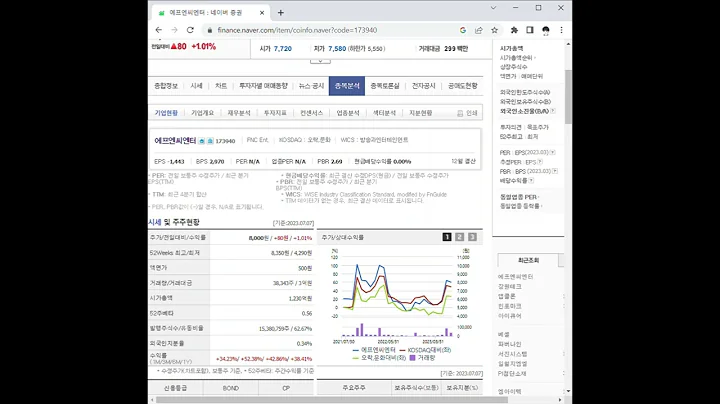Follow the 동일업종 PER link

point(518,197)
